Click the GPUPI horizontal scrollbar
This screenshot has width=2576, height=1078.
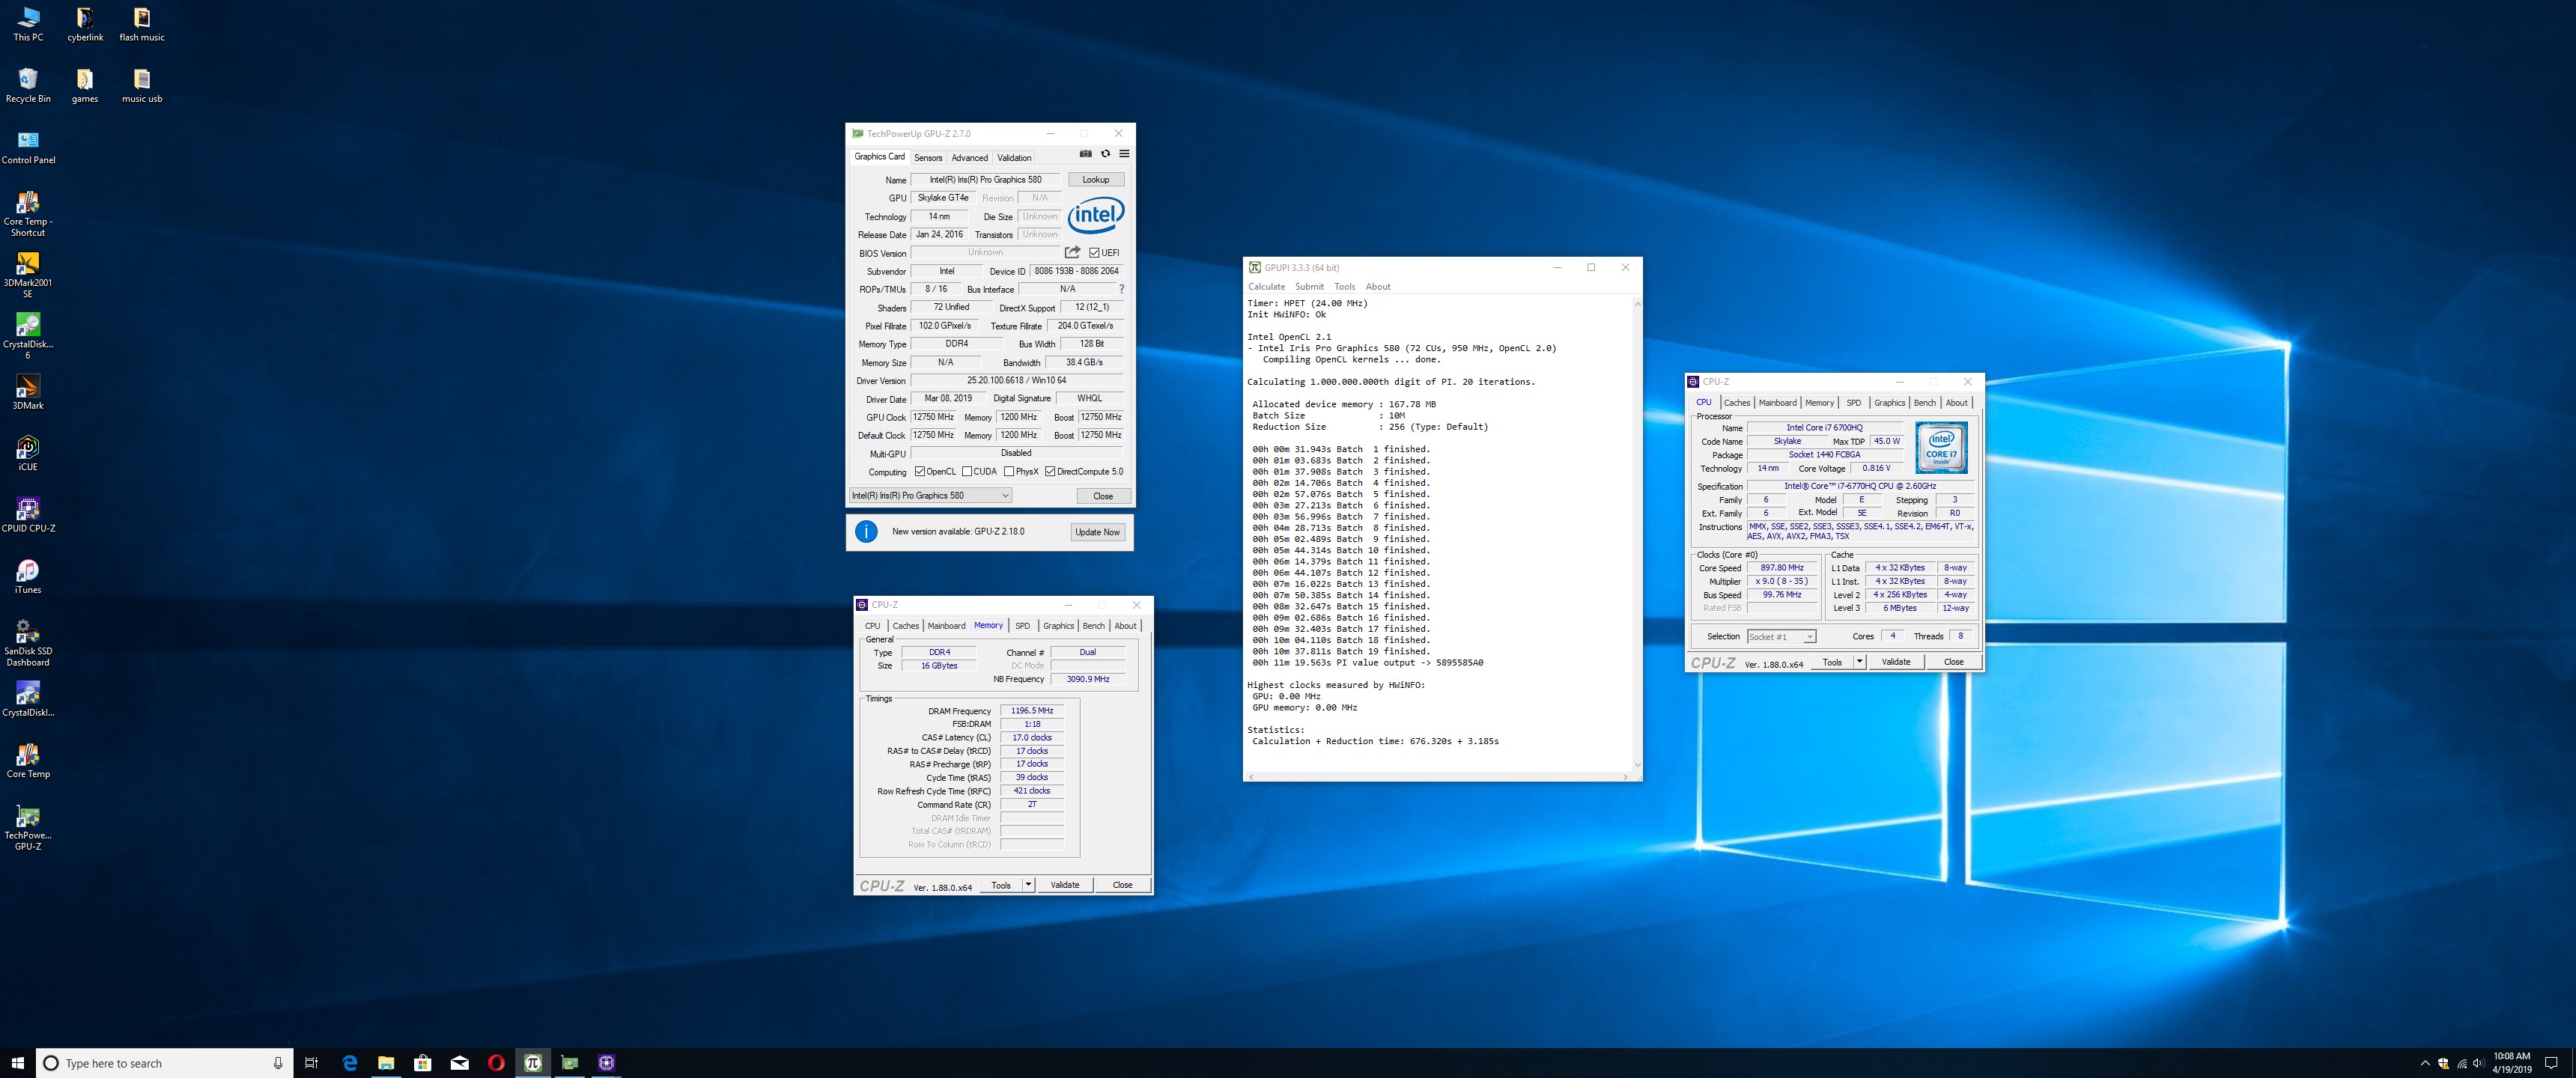click(x=1438, y=777)
